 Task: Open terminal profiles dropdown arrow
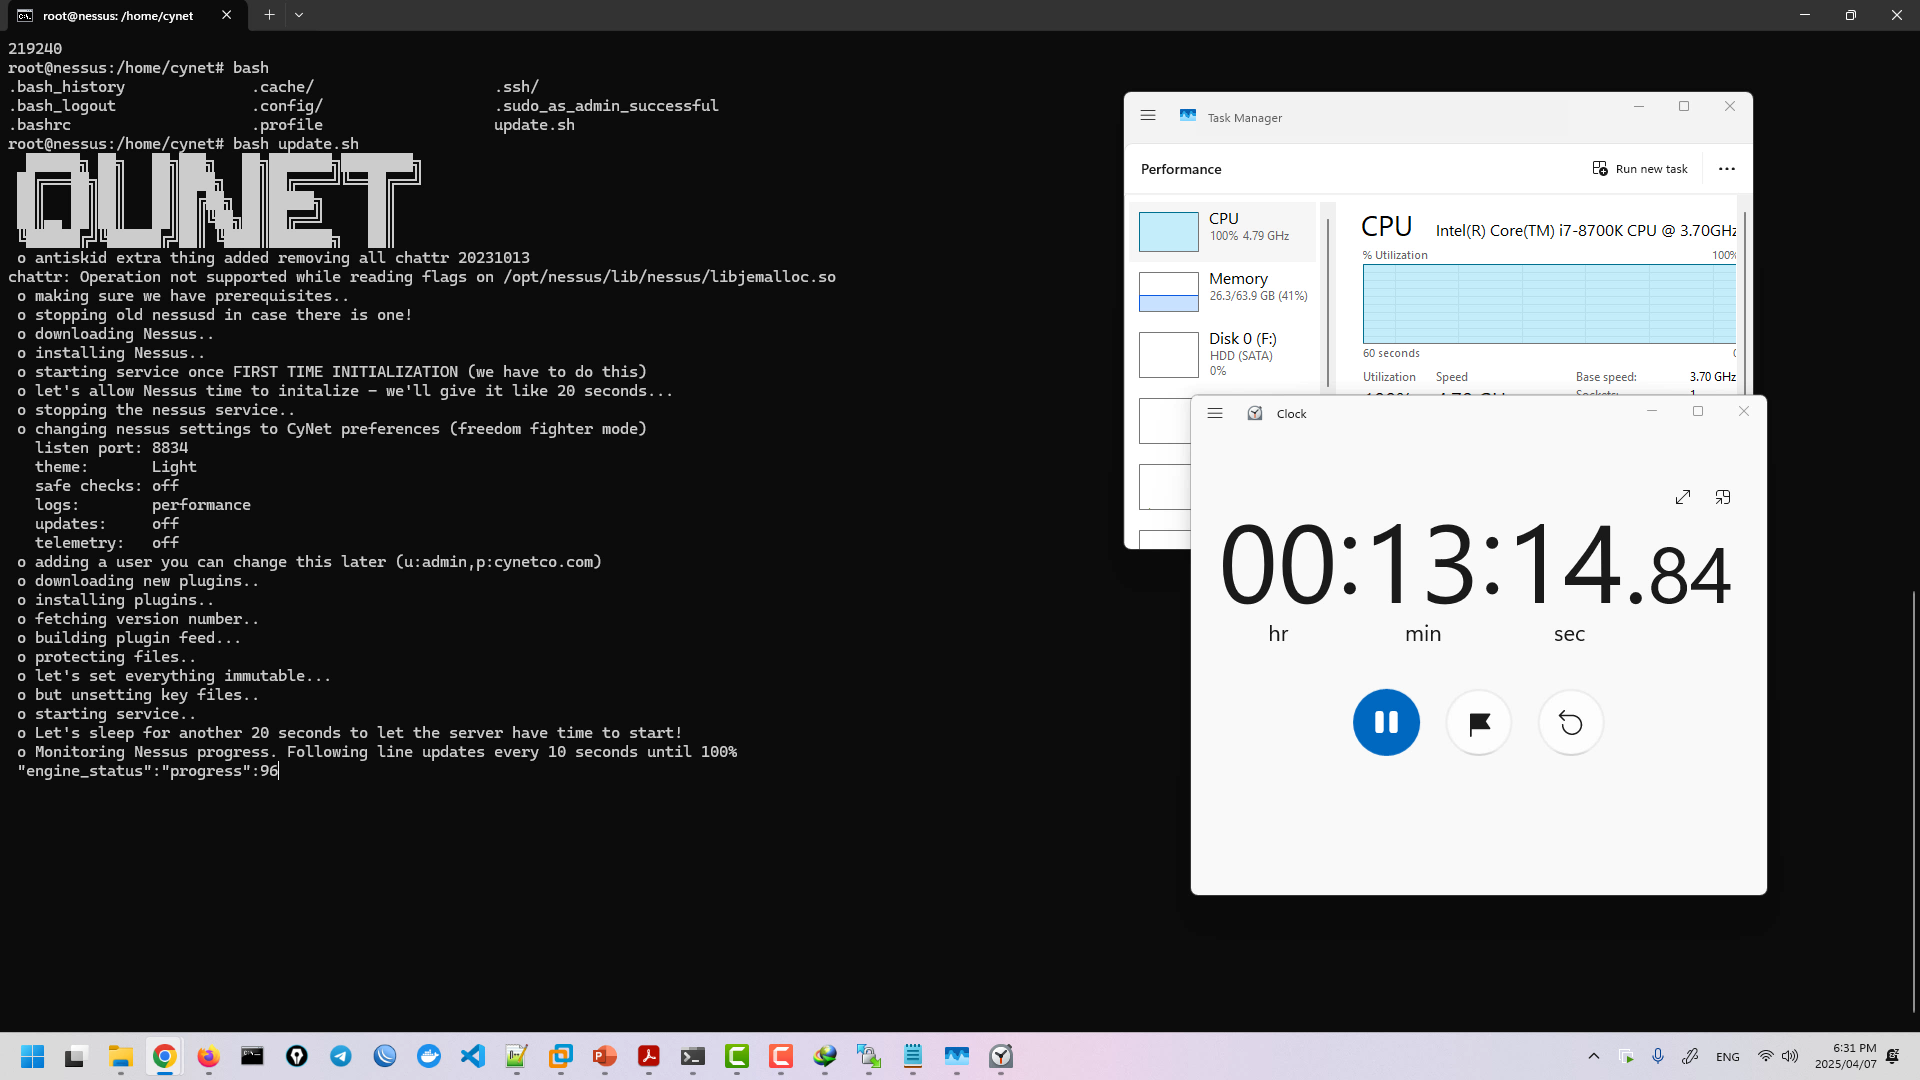(x=299, y=15)
